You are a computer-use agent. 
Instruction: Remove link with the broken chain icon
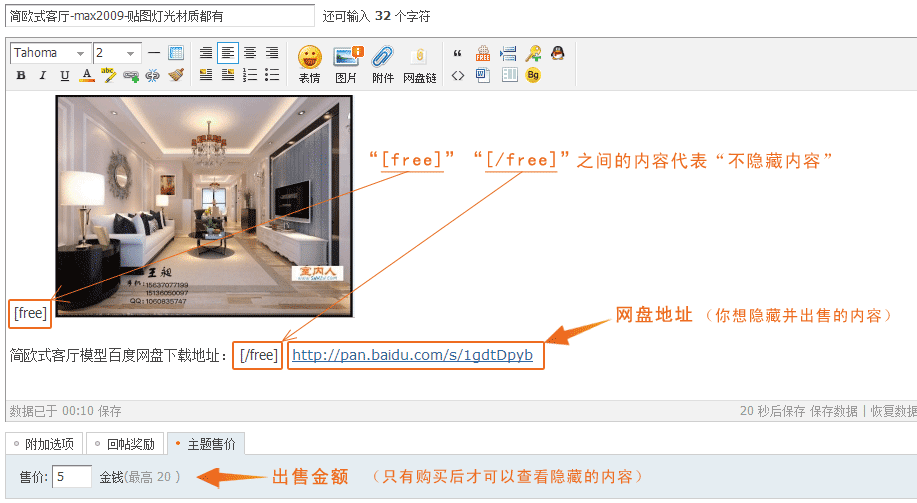click(x=153, y=75)
